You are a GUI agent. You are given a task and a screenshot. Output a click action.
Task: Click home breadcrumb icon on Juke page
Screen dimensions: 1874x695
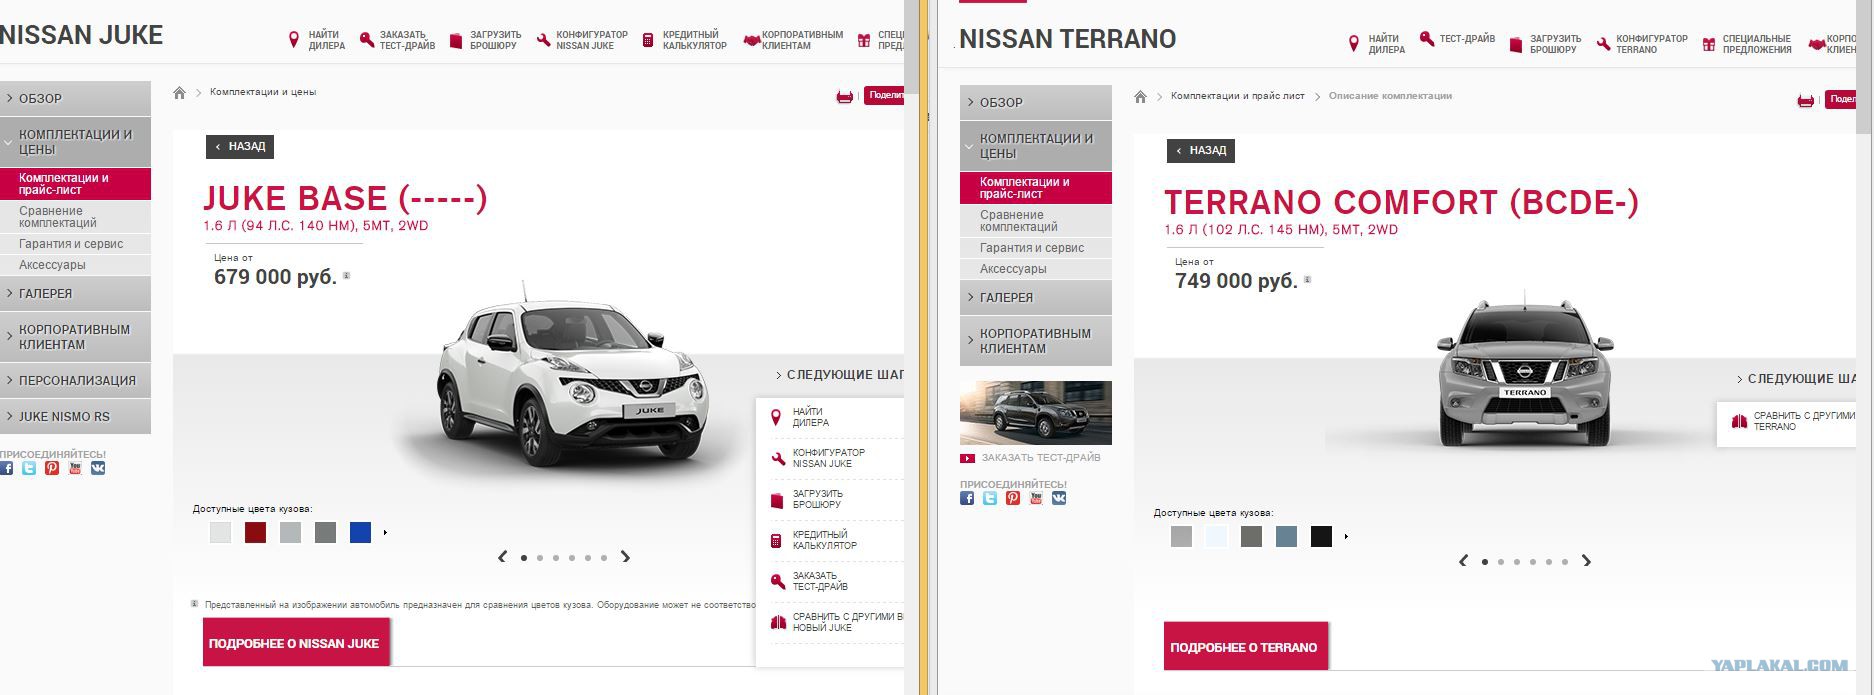(179, 92)
